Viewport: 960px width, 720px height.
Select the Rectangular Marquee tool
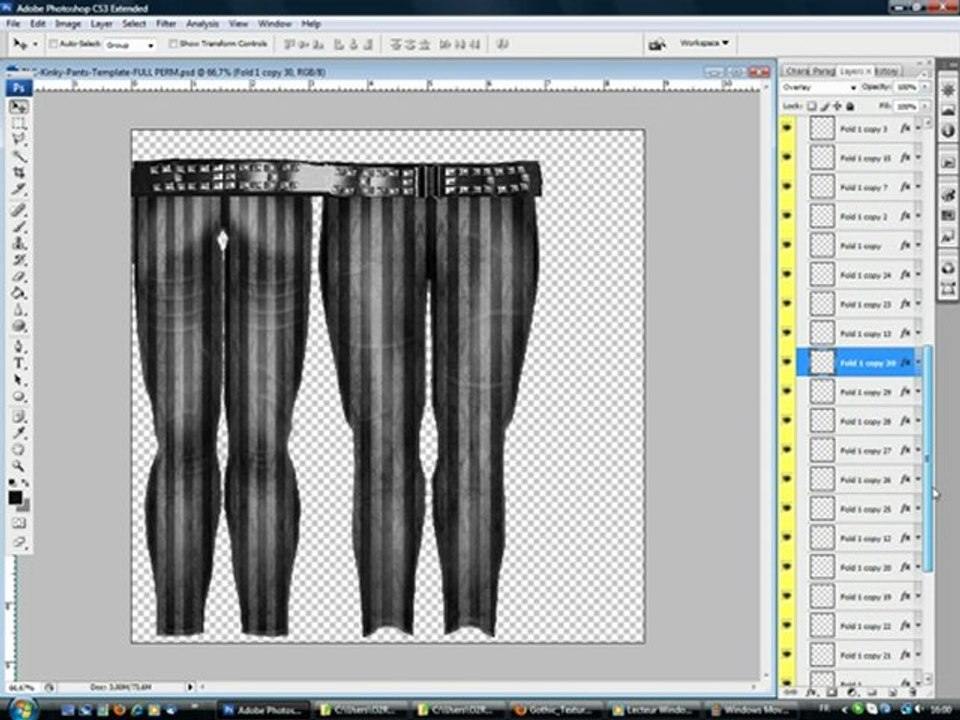click(19, 124)
